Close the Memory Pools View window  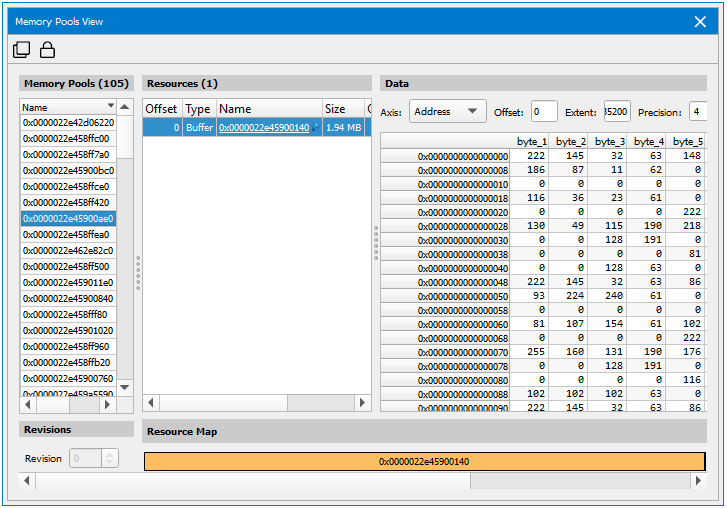click(701, 21)
